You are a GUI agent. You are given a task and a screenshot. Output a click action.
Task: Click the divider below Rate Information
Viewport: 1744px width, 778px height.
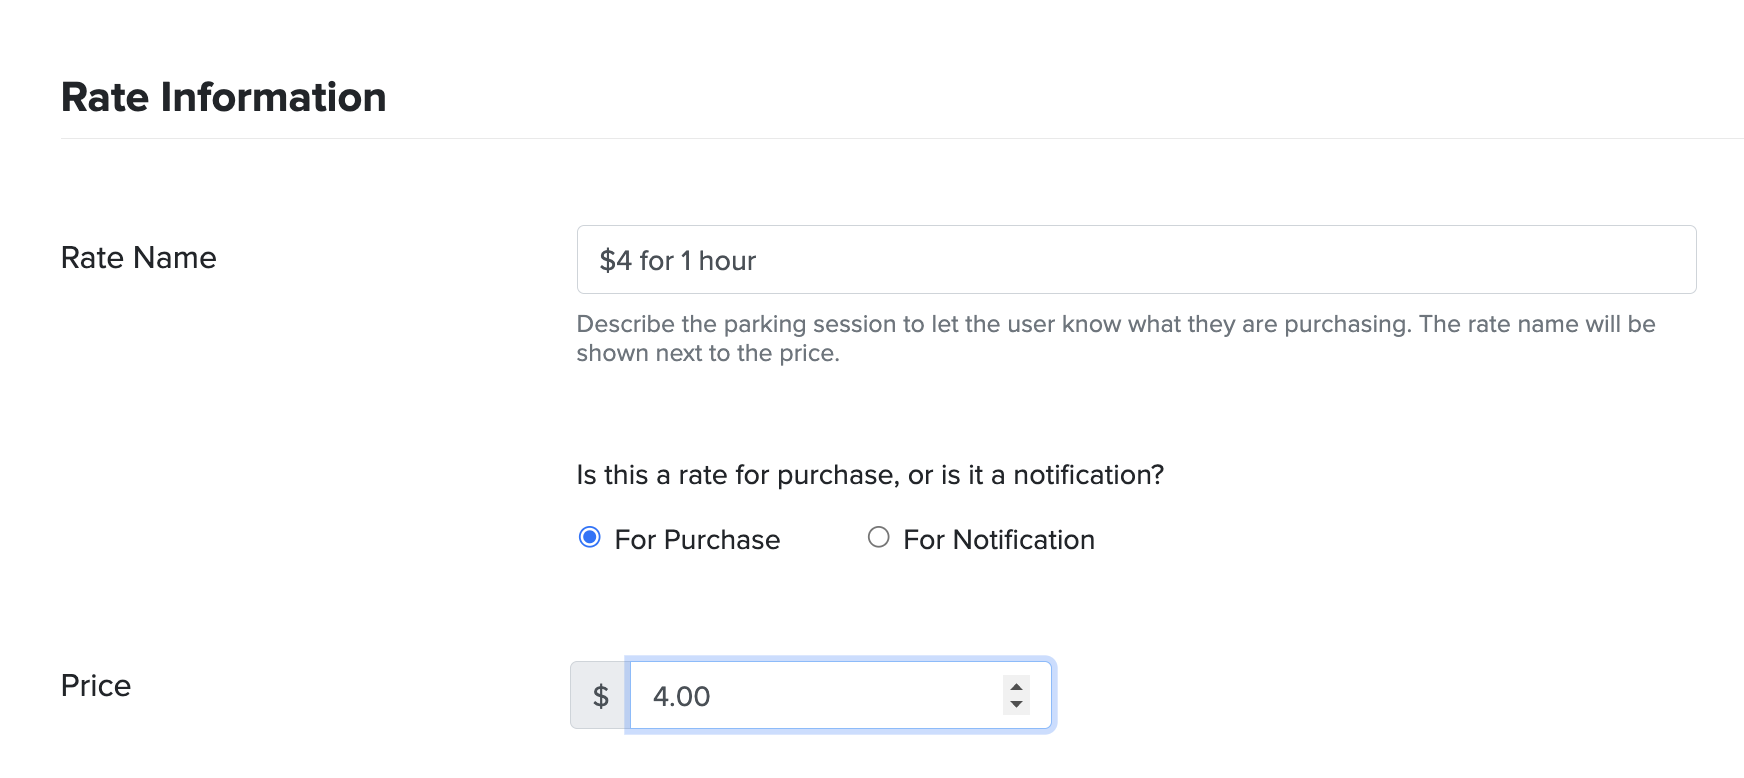[870, 139]
